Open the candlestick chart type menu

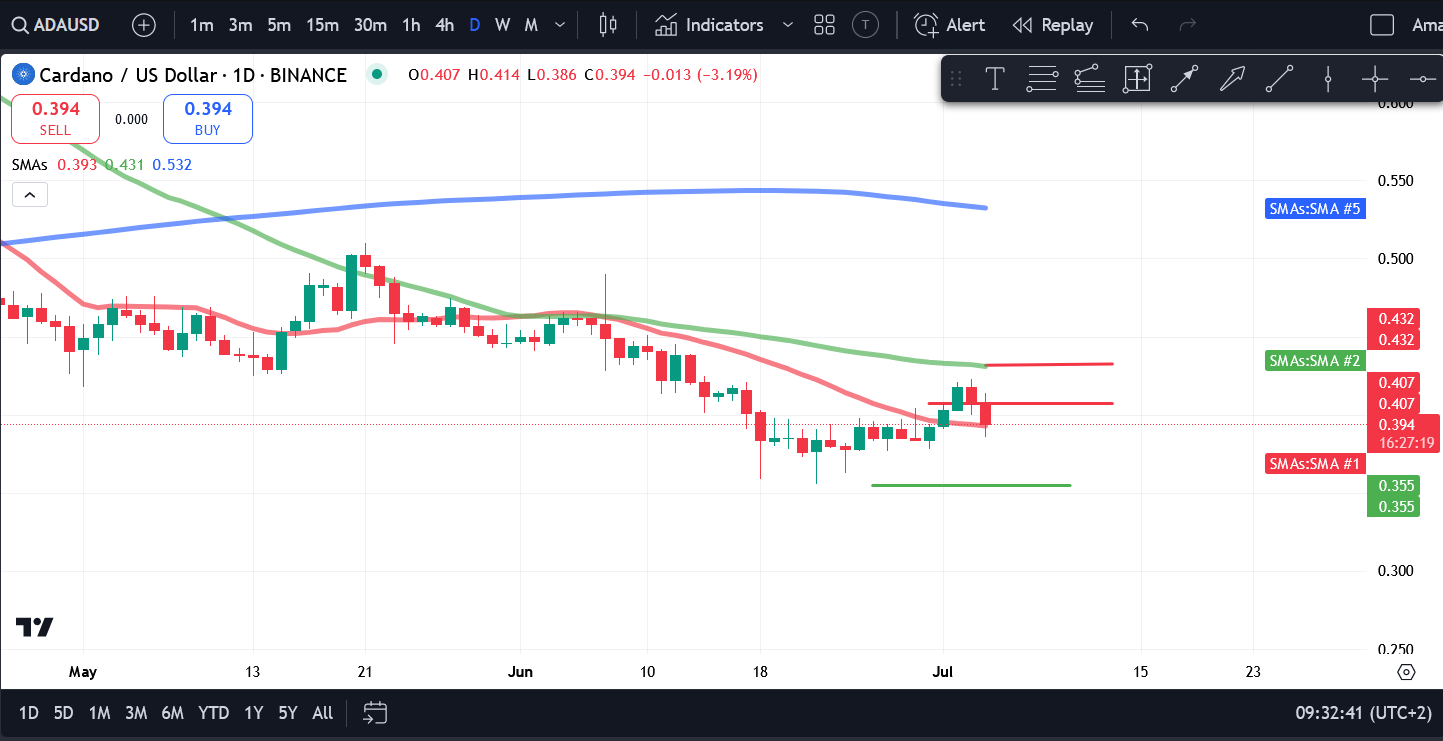(x=607, y=25)
